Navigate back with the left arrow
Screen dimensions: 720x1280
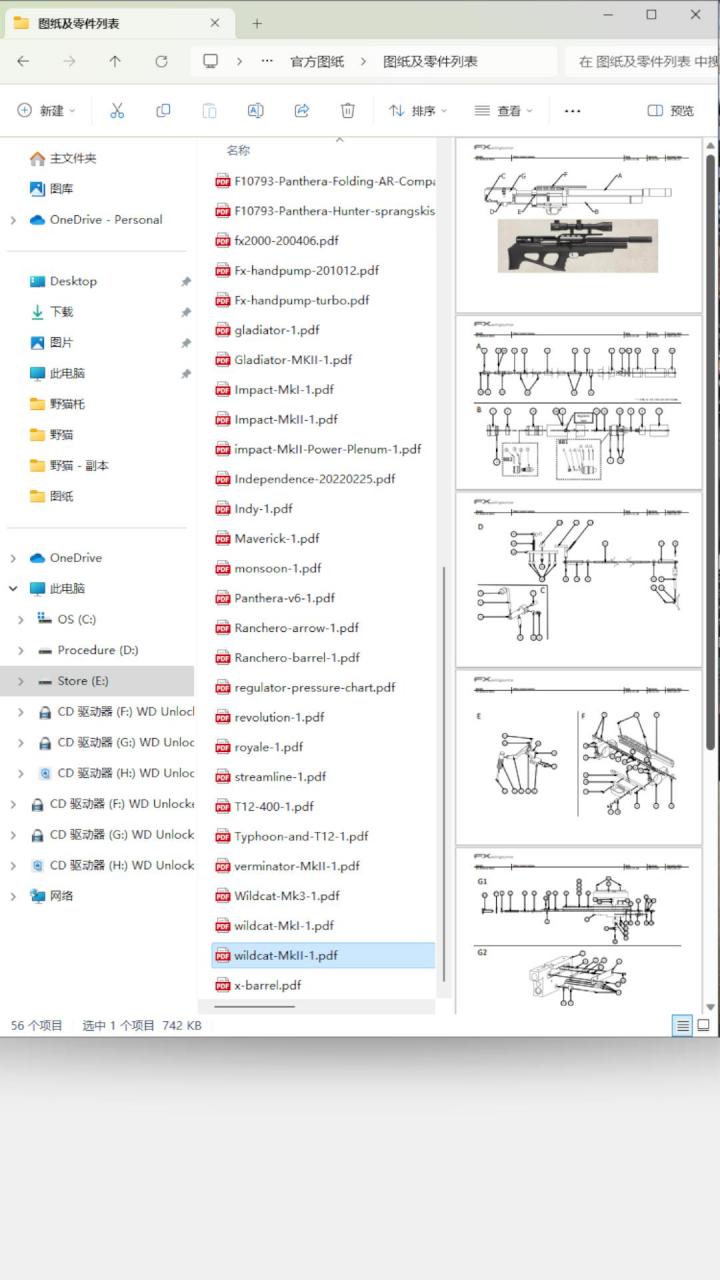(23, 61)
